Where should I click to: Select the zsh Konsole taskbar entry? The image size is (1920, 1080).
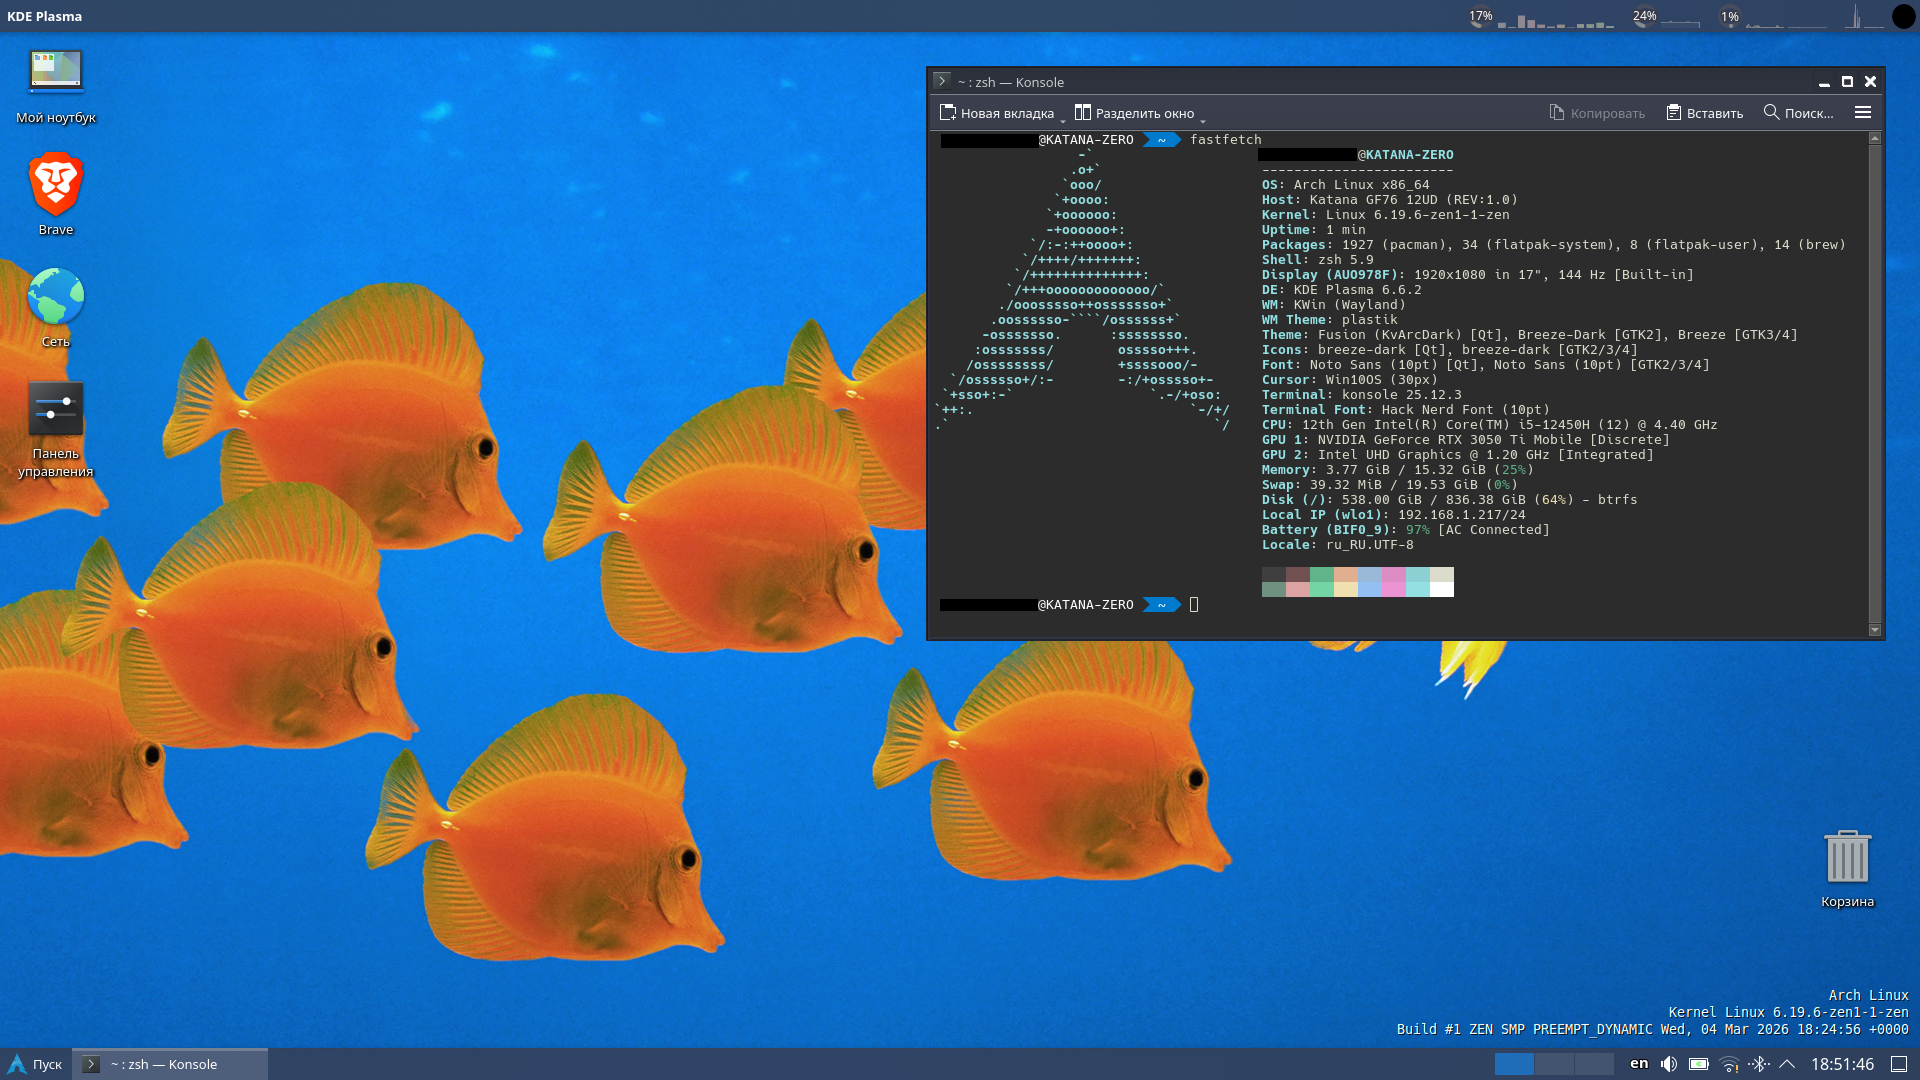click(170, 1064)
